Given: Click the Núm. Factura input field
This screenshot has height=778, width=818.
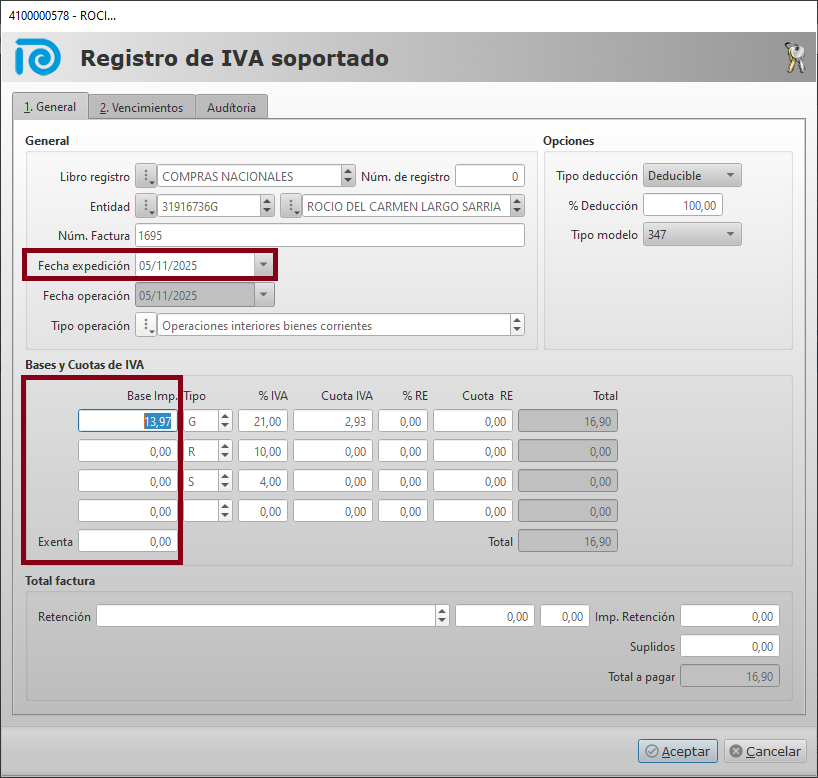Looking at the screenshot, I should coord(330,235).
